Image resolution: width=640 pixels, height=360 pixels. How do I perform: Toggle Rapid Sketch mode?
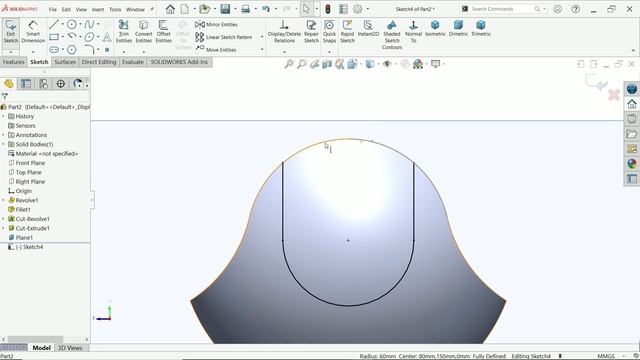point(347,31)
